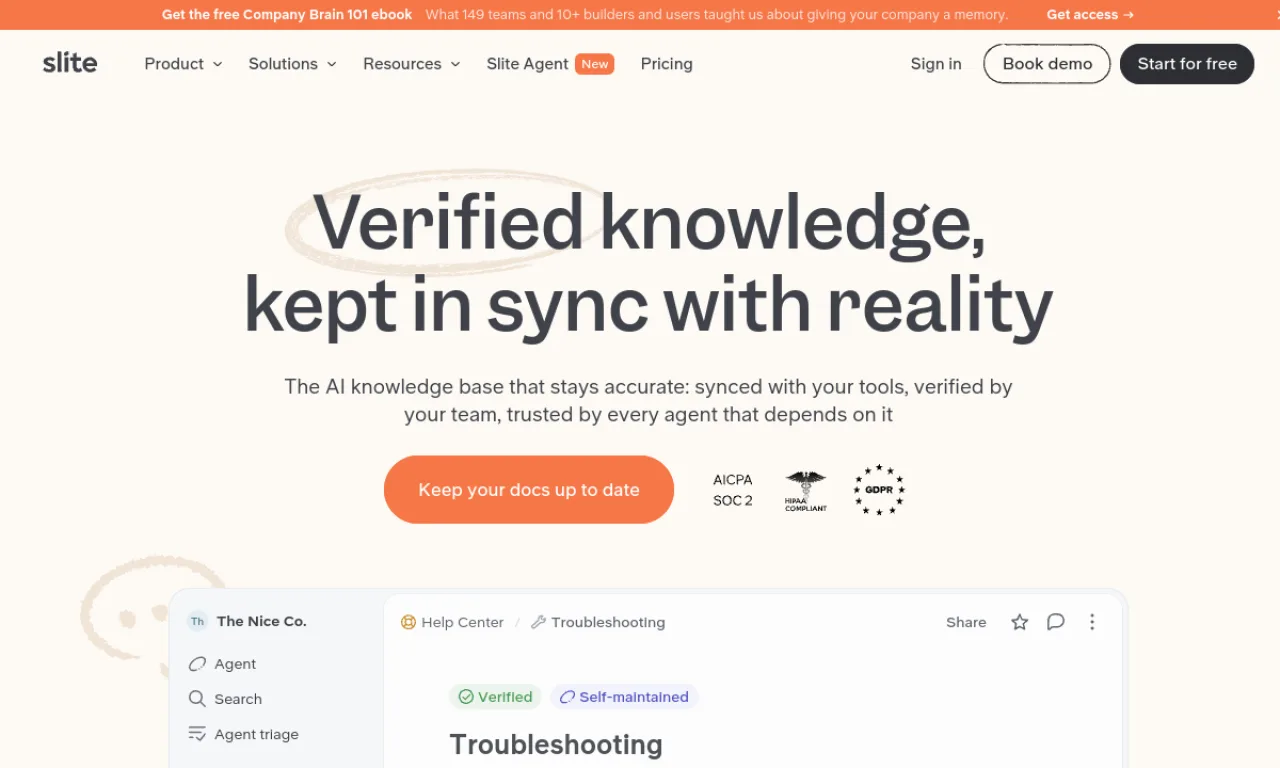Click the Product menu chevron
Viewport: 1280px width, 768px height.
click(217, 64)
